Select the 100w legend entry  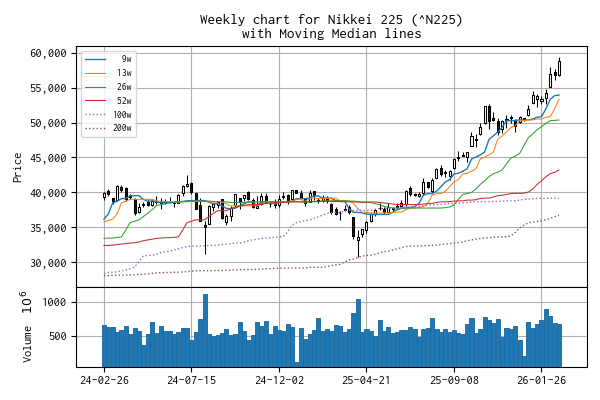coord(109,114)
